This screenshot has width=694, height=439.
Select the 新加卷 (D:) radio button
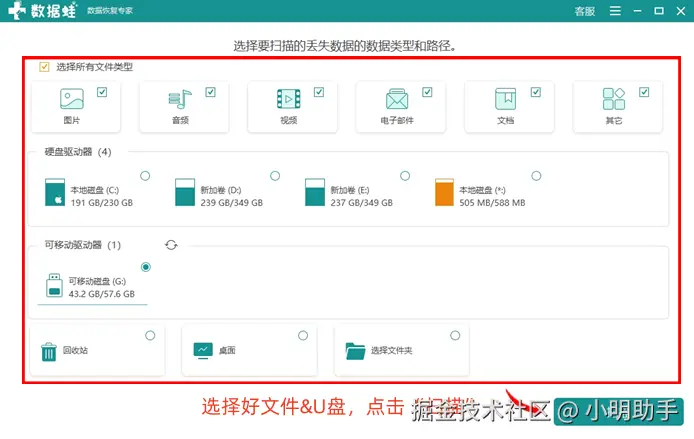pyautogui.click(x=275, y=176)
